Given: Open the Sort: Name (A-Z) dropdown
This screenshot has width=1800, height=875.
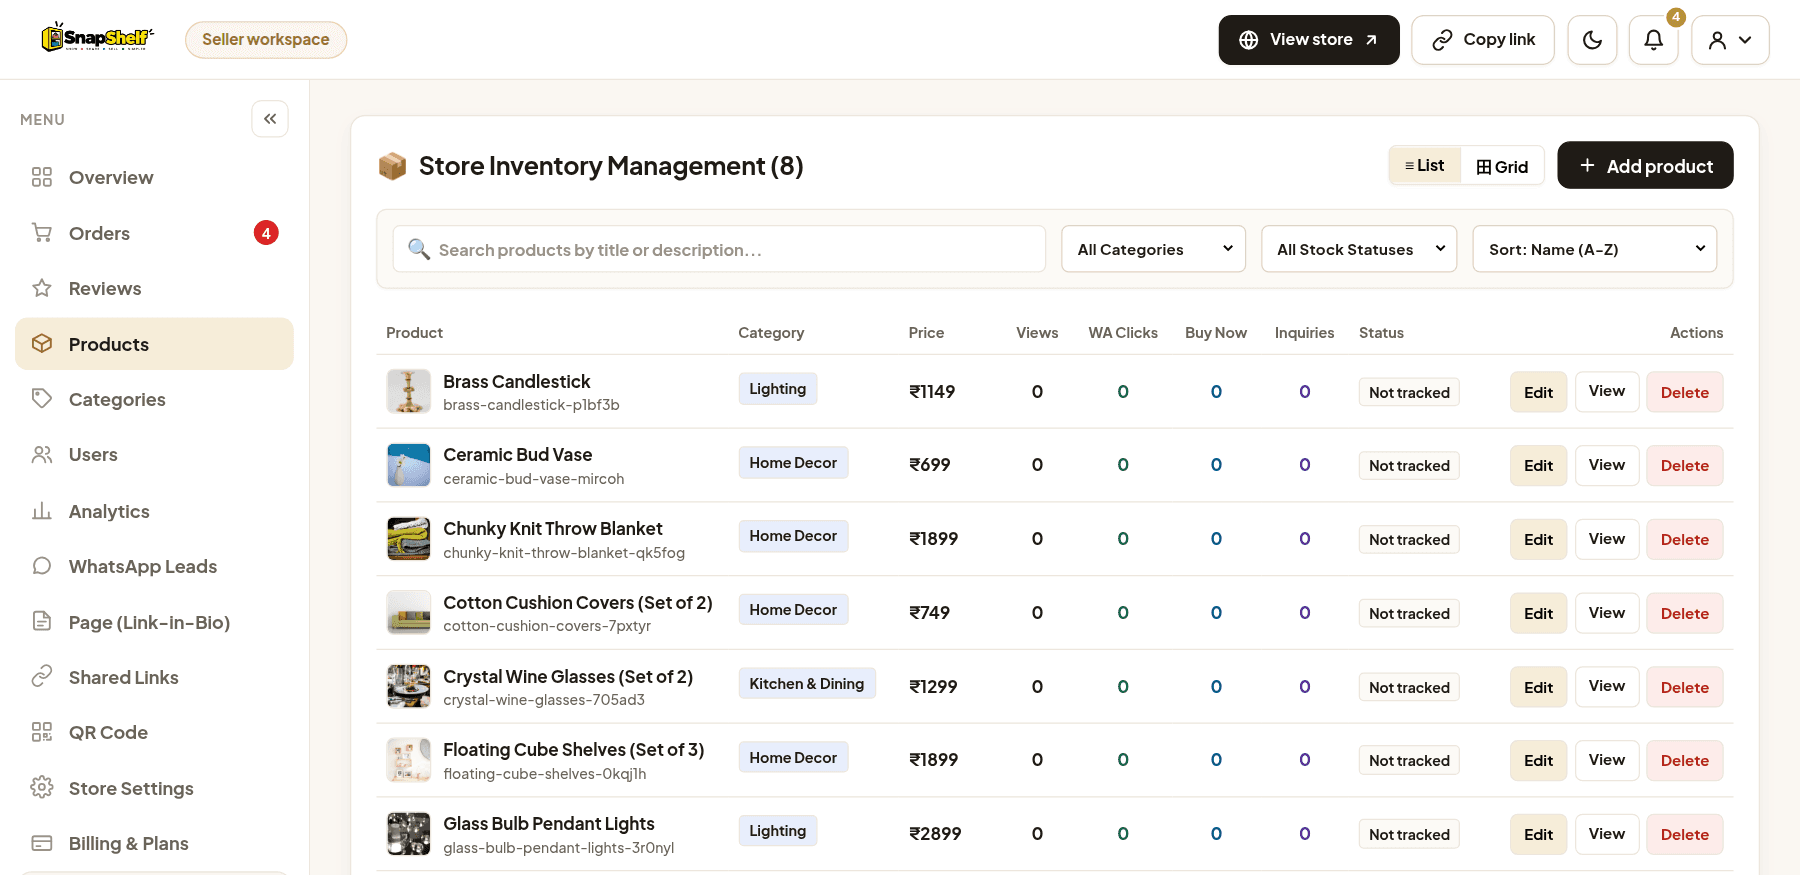Looking at the screenshot, I should [1594, 249].
